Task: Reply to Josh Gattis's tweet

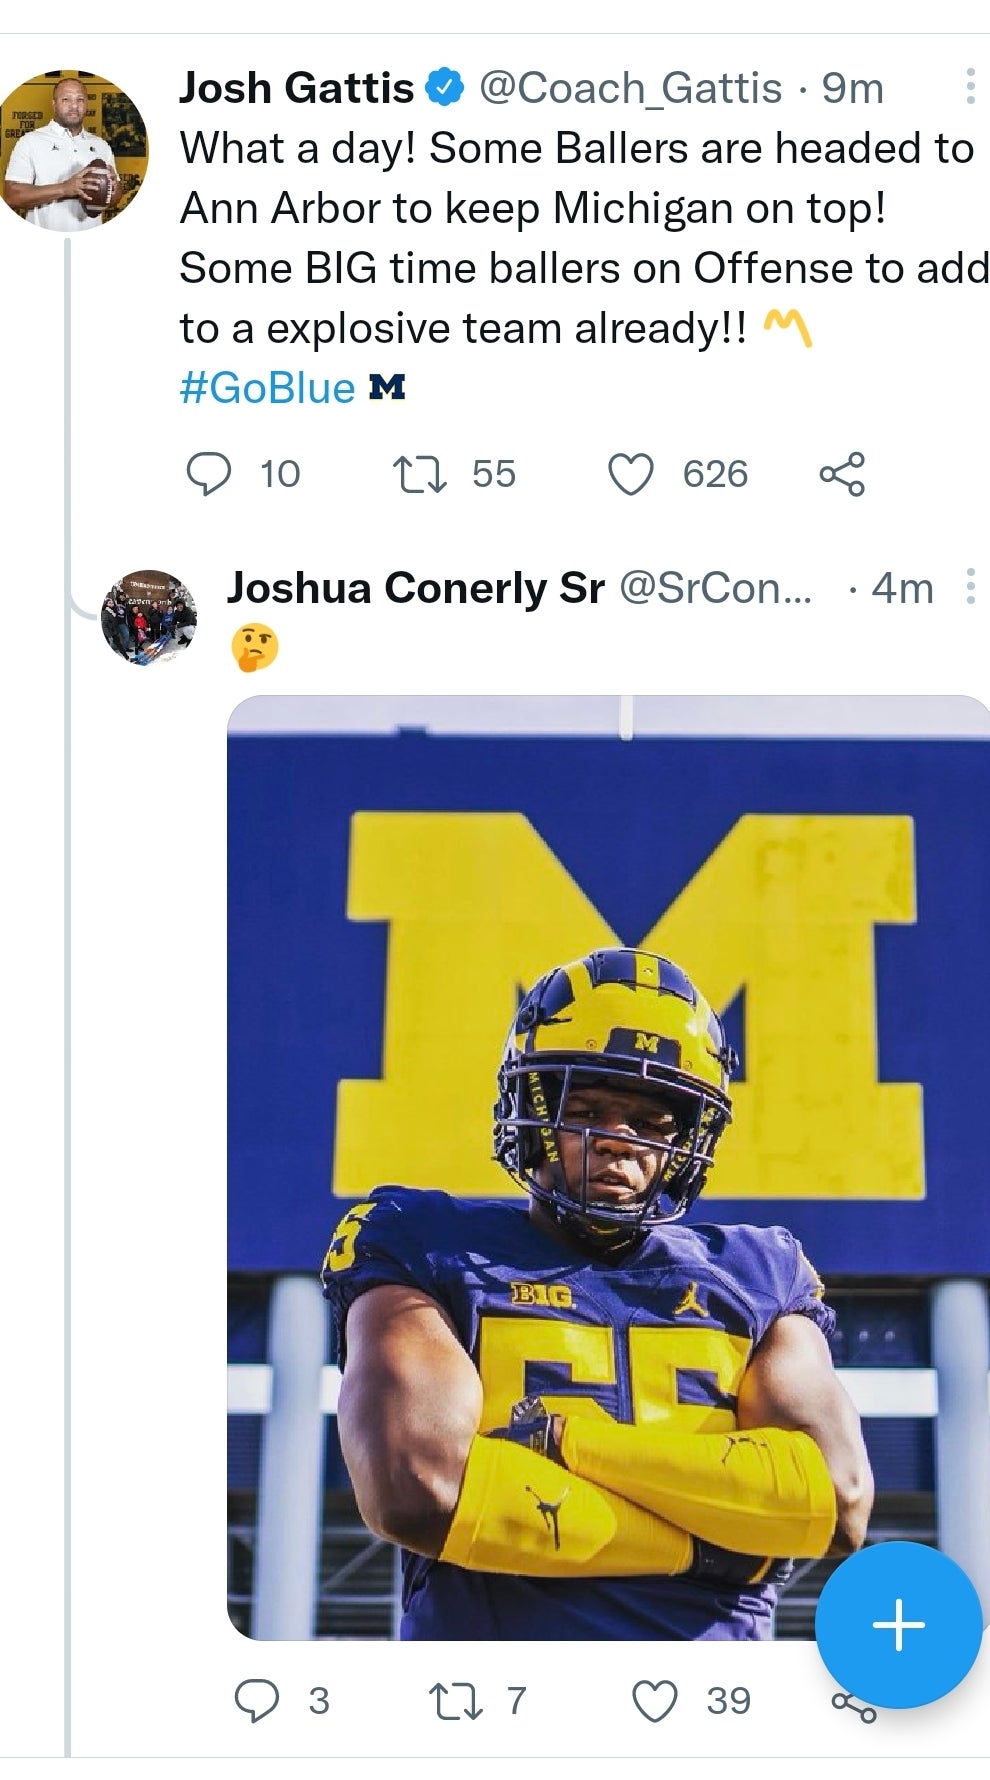Action: click(x=209, y=474)
